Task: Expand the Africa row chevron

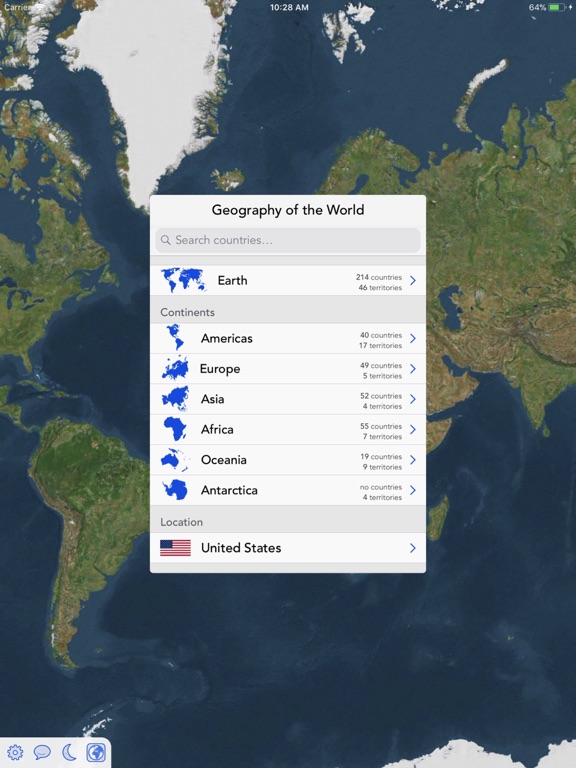Action: [x=413, y=429]
